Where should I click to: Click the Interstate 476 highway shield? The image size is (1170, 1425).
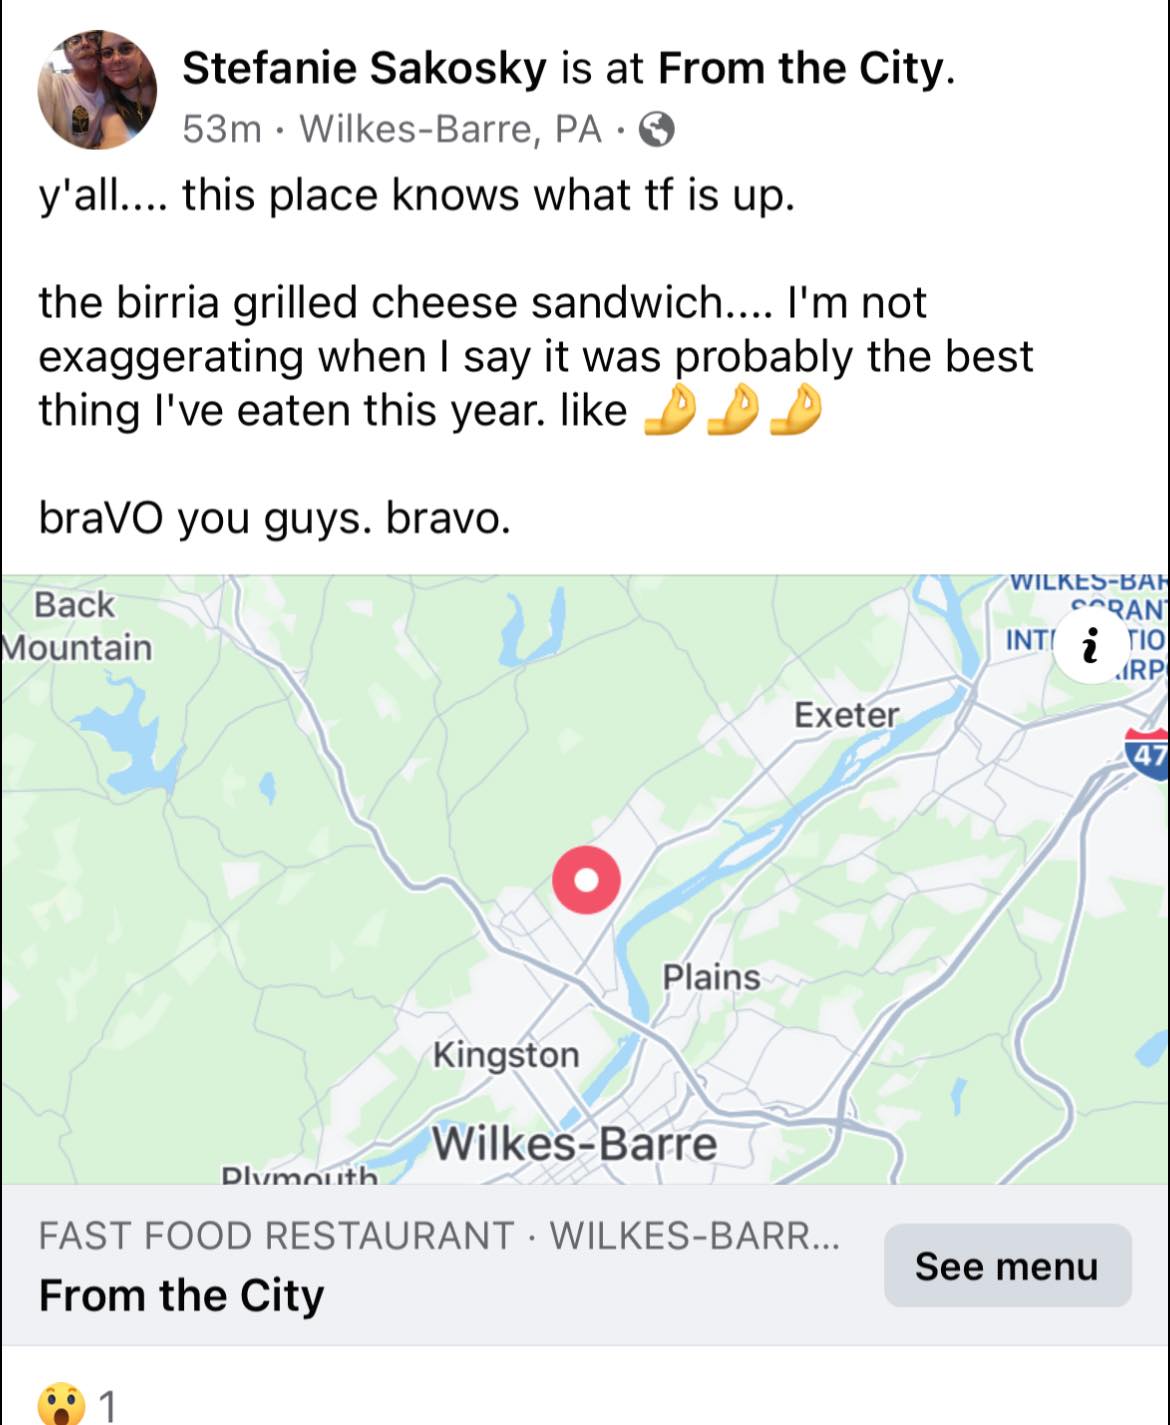coord(1148,752)
